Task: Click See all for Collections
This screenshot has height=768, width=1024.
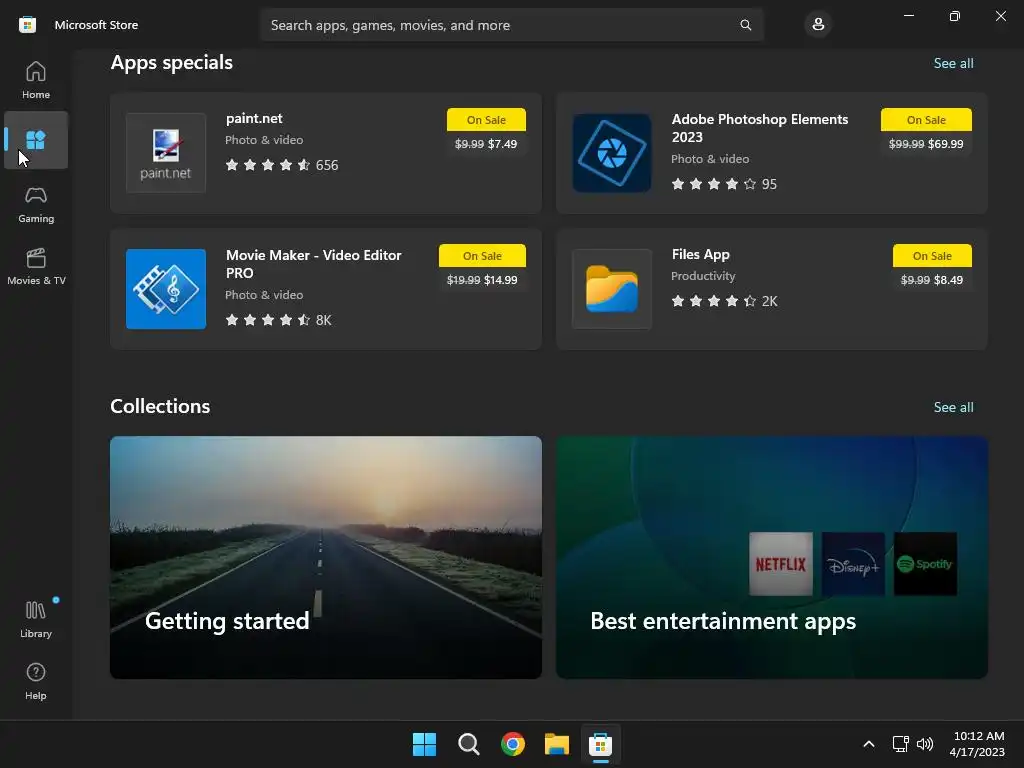Action: point(953,407)
